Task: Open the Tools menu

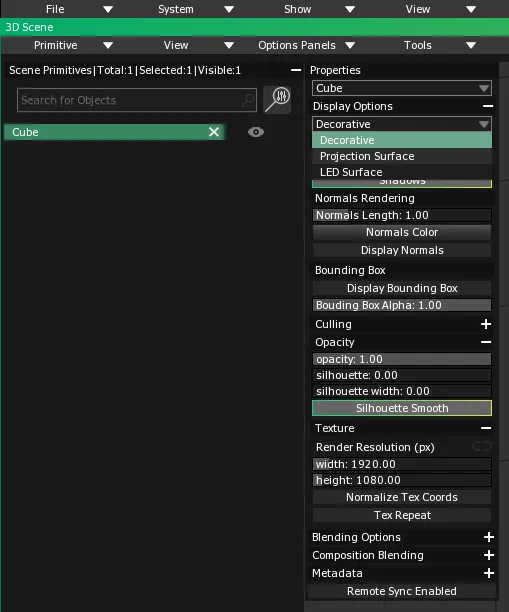Action: coord(426,45)
